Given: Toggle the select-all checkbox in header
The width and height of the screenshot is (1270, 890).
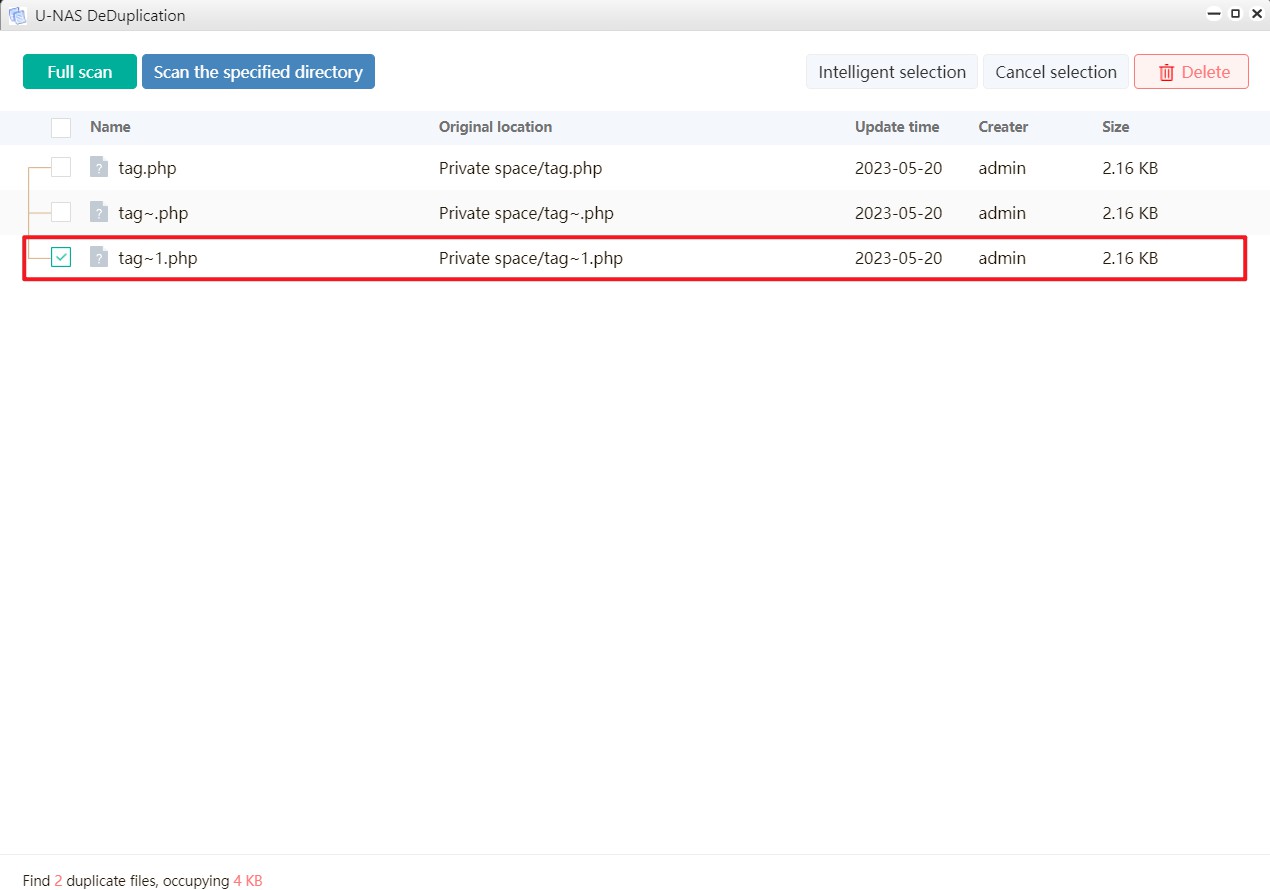Looking at the screenshot, I should click(x=61, y=127).
